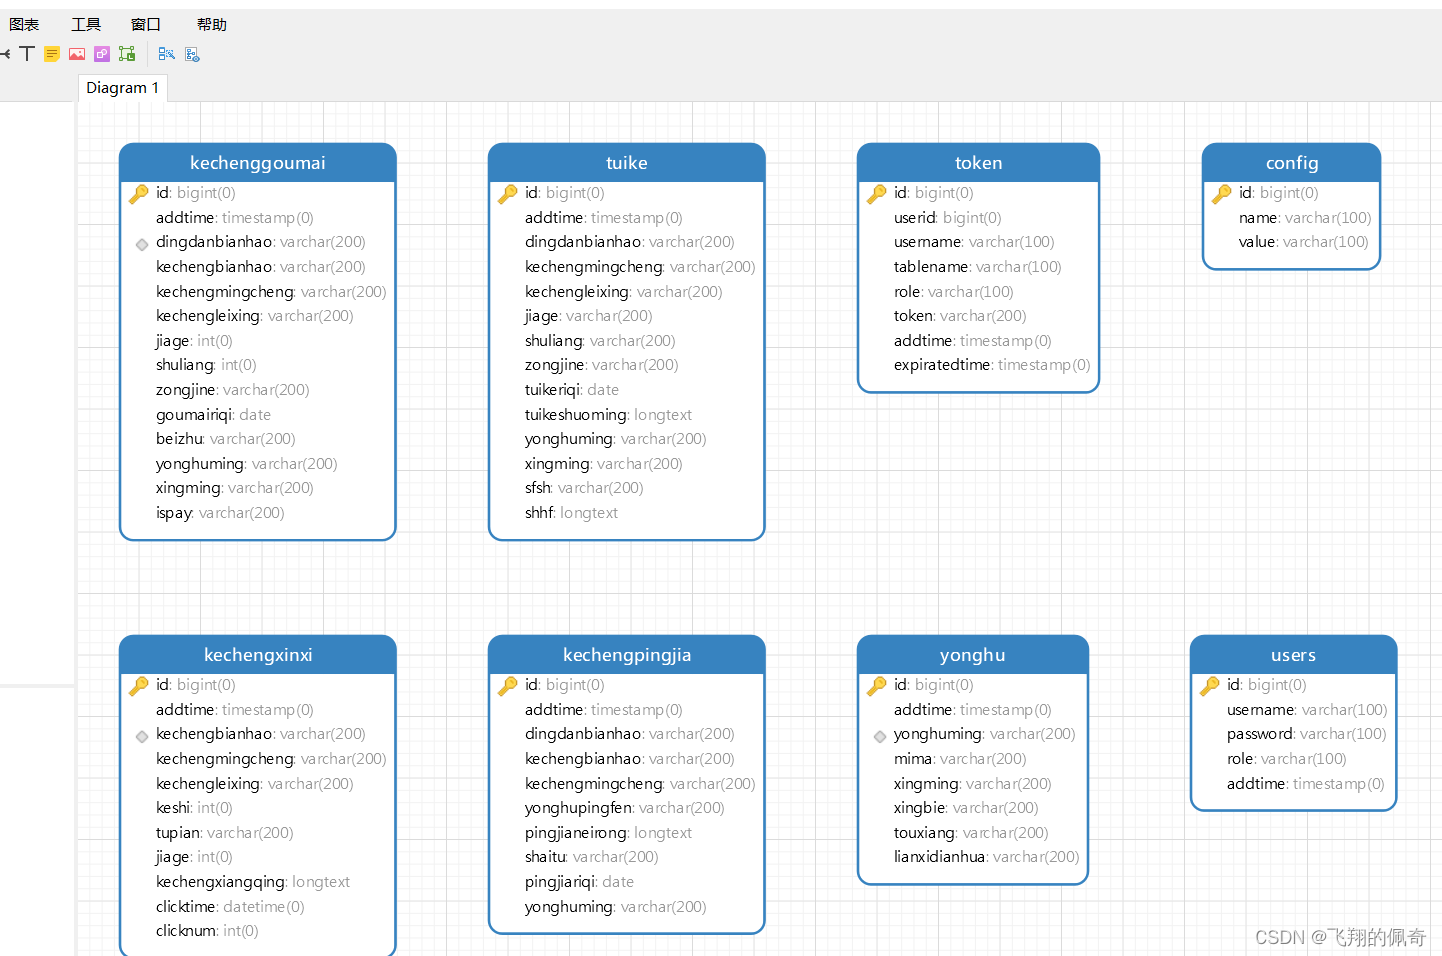This screenshot has height=956, width=1442.
Task: Click the auto layout toolbar icon
Action: (166, 54)
